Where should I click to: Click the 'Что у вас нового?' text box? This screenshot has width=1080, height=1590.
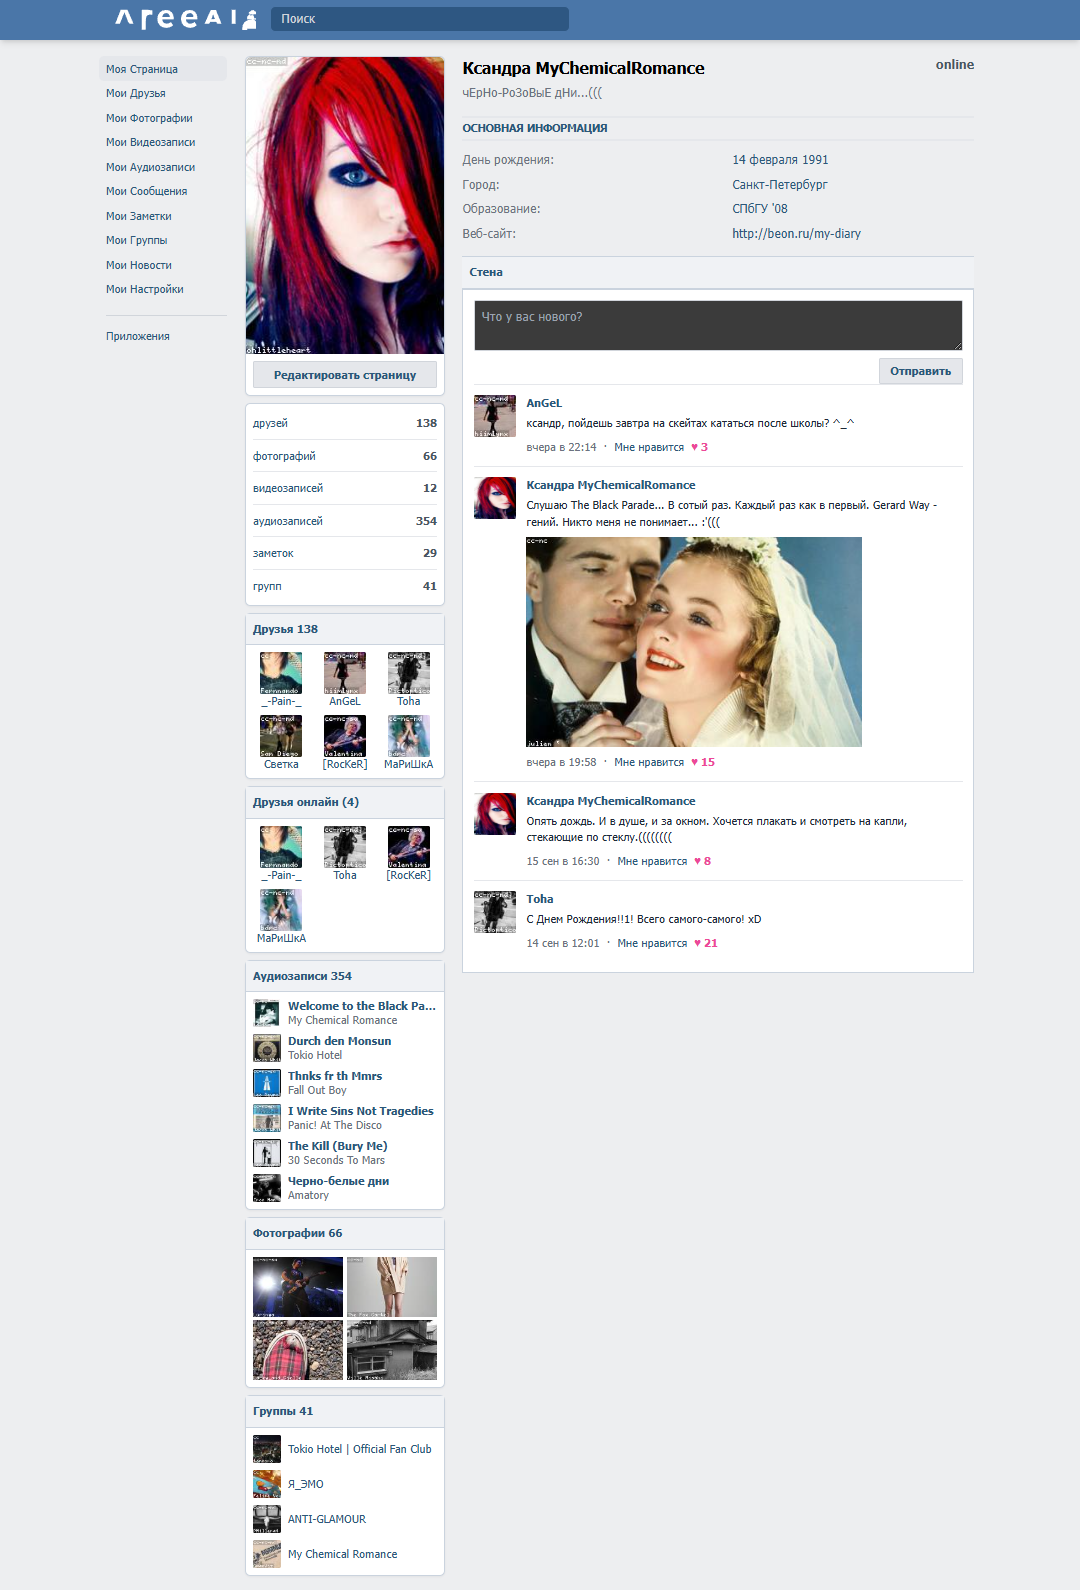click(717, 325)
